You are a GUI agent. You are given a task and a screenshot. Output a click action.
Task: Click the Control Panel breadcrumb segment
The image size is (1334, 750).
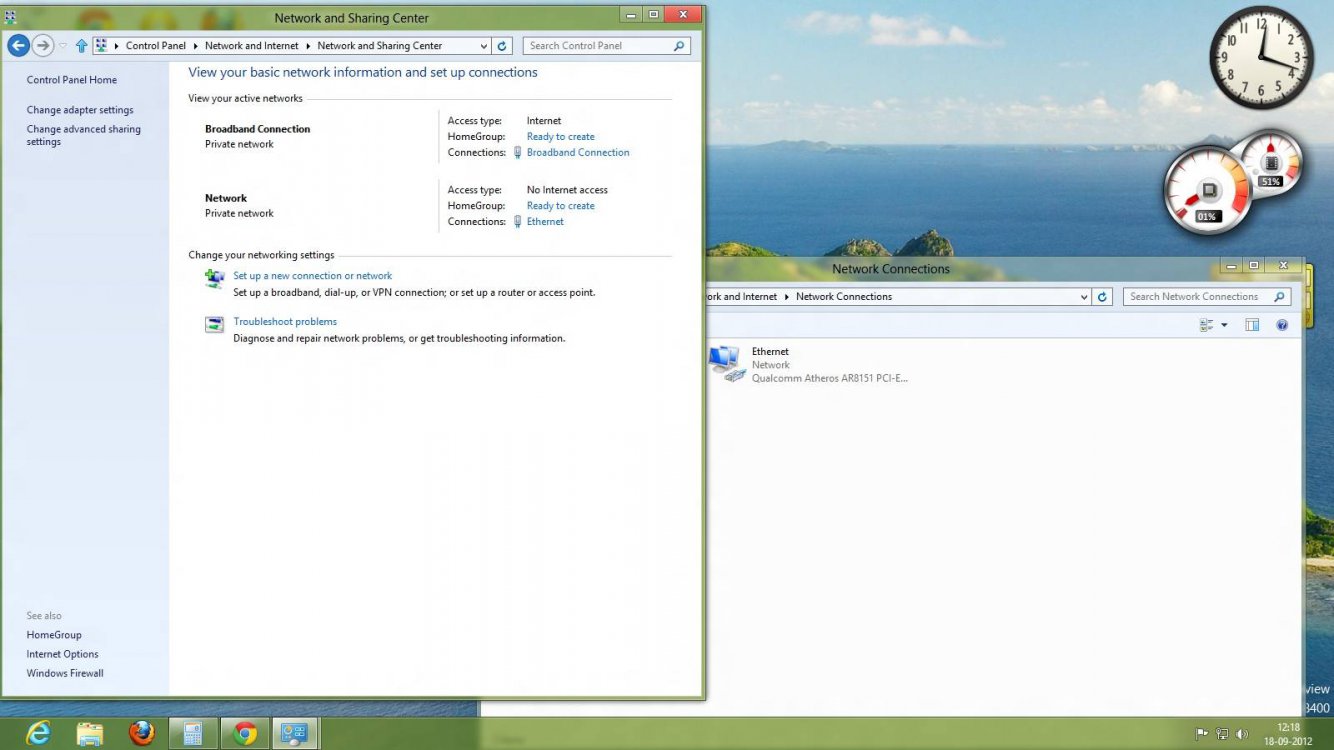pyautogui.click(x=156, y=46)
